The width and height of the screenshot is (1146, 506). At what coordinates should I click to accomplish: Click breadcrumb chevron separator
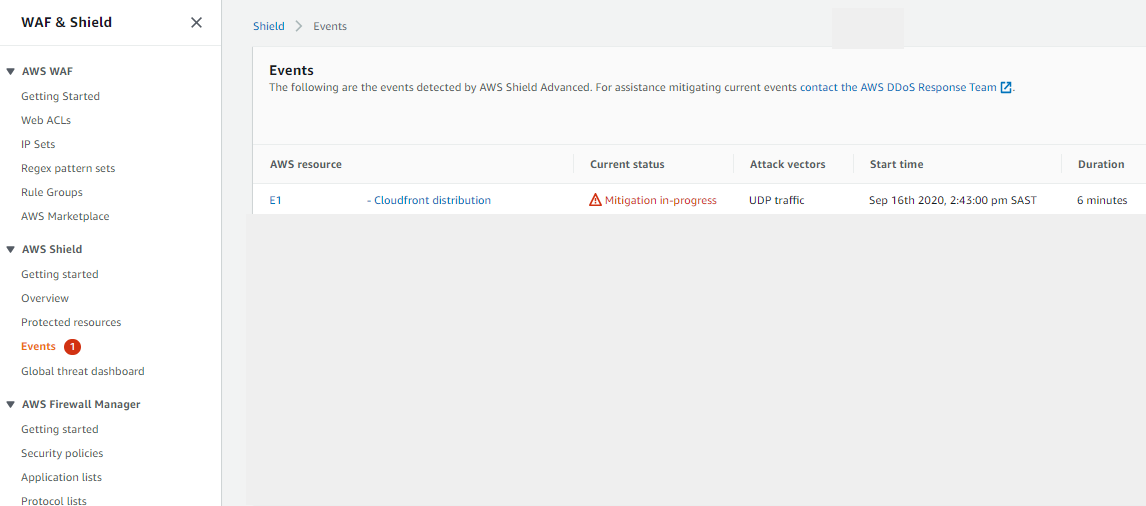coord(299,26)
